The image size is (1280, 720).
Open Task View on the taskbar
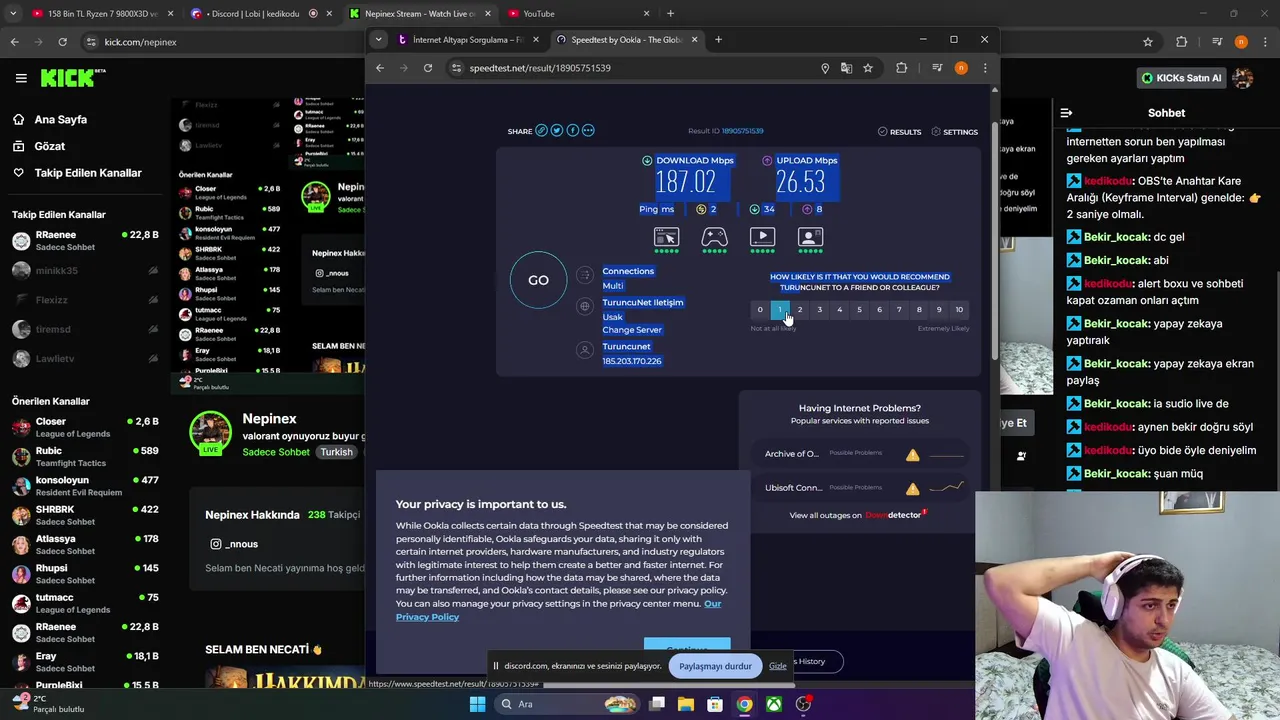(x=657, y=704)
